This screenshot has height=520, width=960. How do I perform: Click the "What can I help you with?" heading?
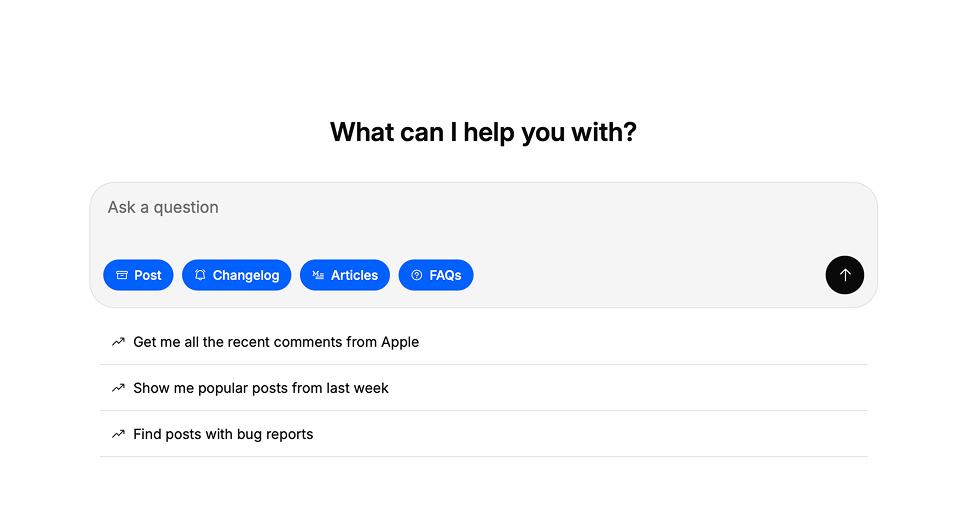coord(483,132)
